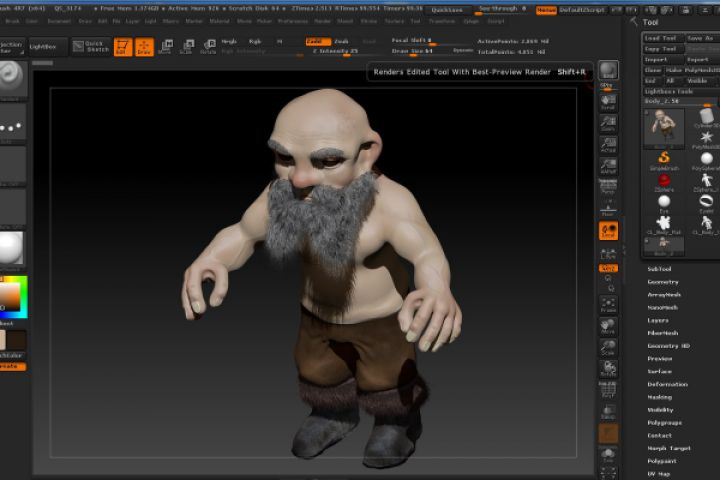Toggle the orange XYZ rotation button

[608, 268]
